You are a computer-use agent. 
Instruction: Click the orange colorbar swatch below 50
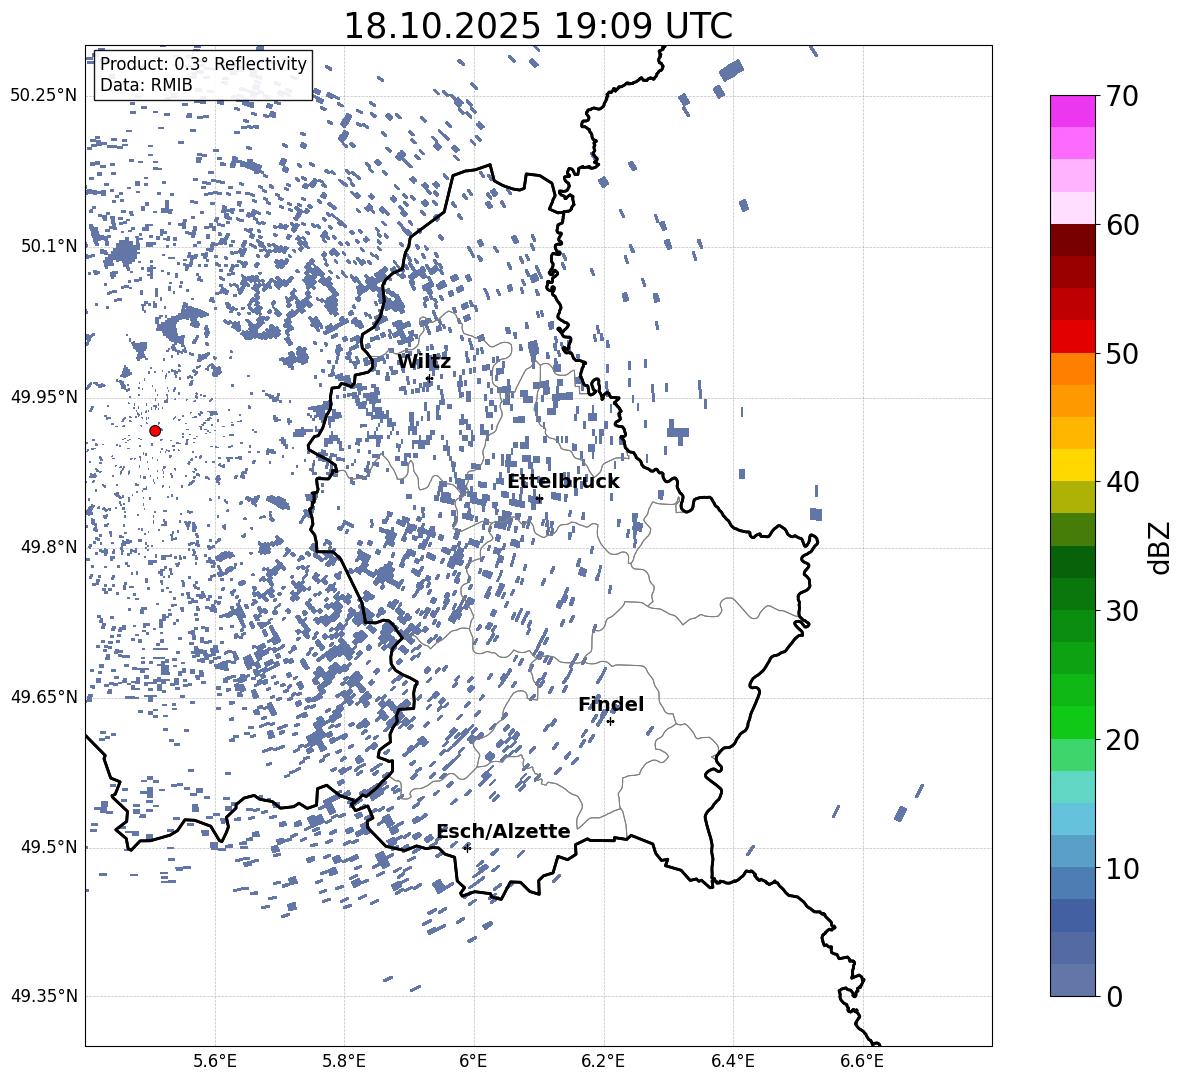tap(1073, 368)
